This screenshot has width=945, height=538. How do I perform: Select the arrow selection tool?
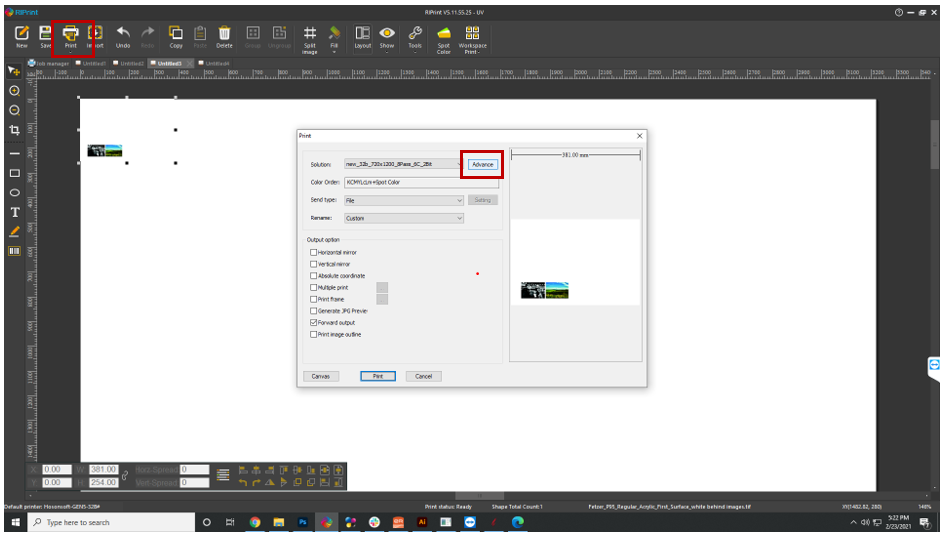(x=14, y=72)
